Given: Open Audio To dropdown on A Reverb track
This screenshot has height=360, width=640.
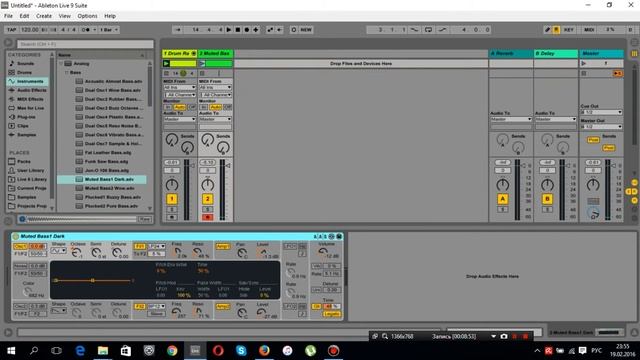Looking at the screenshot, I should (511, 119).
